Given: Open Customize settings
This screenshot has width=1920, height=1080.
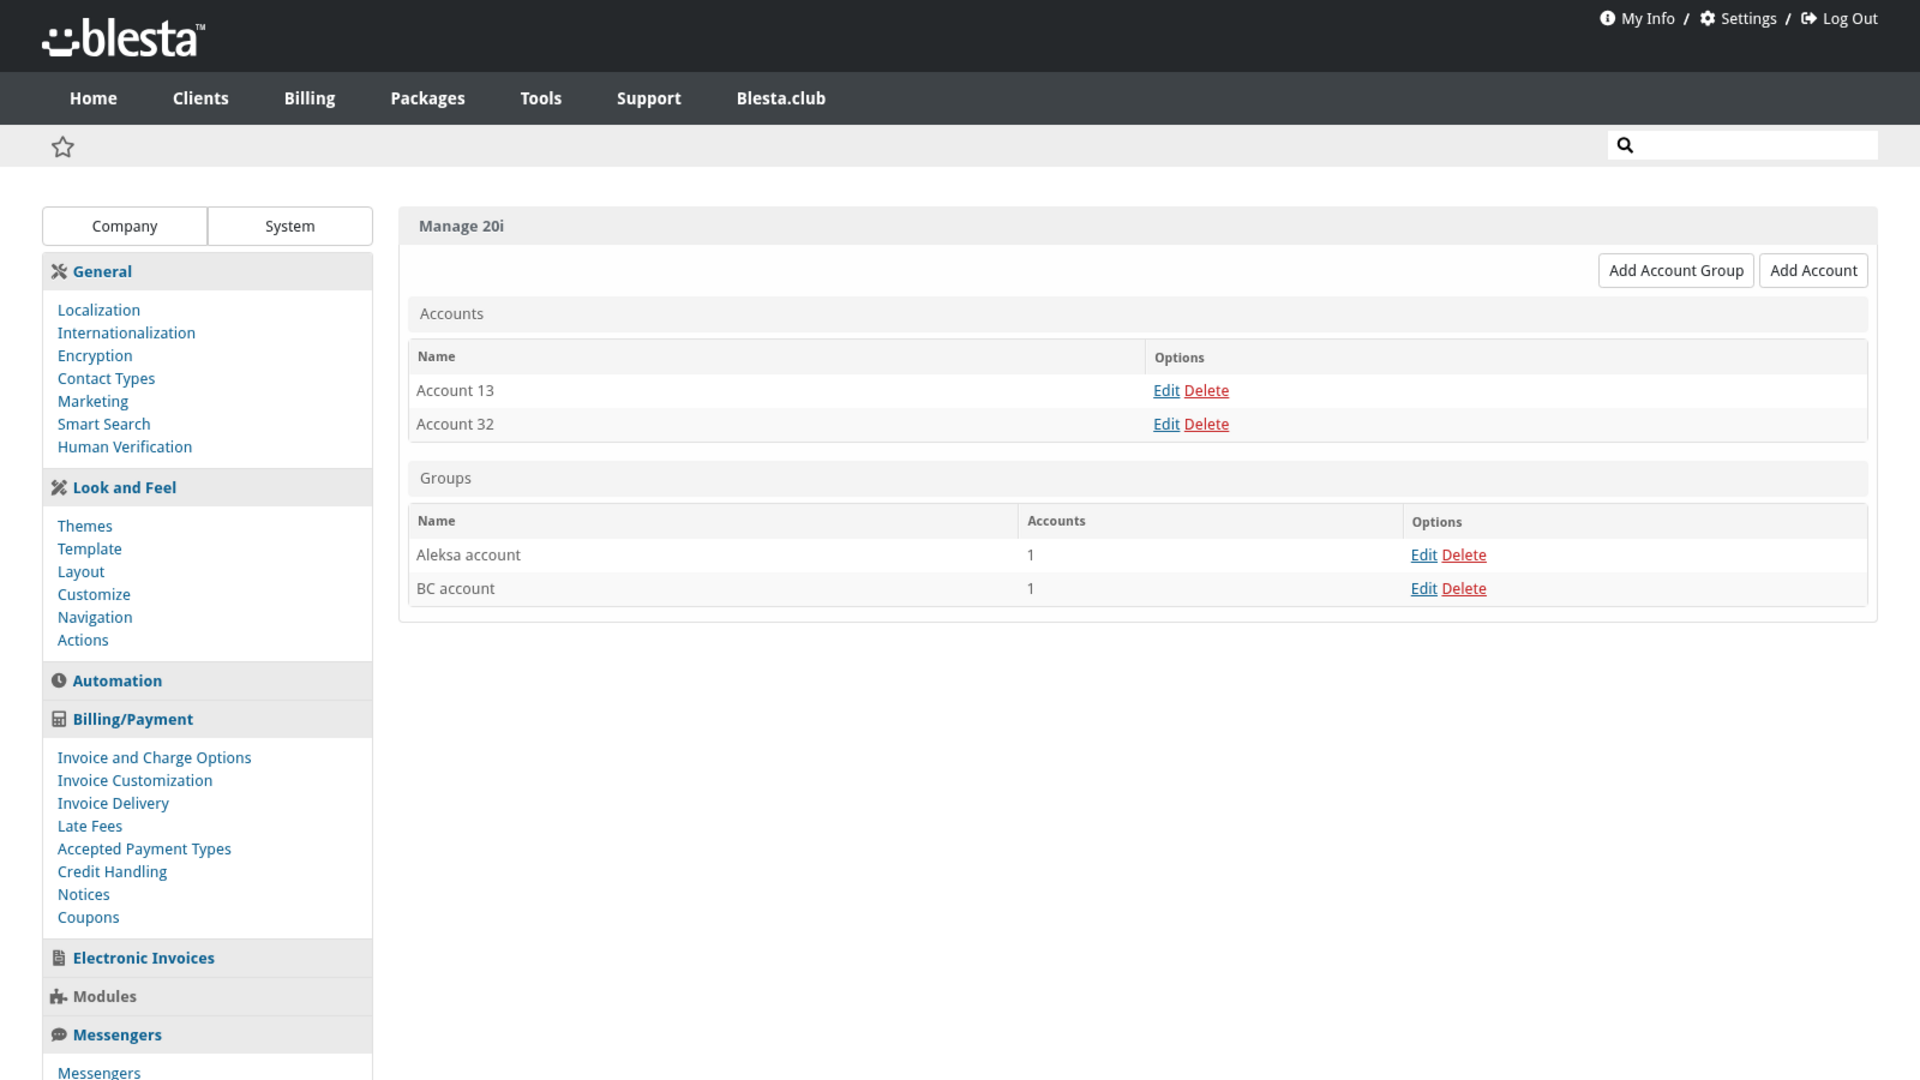Looking at the screenshot, I should tap(94, 595).
